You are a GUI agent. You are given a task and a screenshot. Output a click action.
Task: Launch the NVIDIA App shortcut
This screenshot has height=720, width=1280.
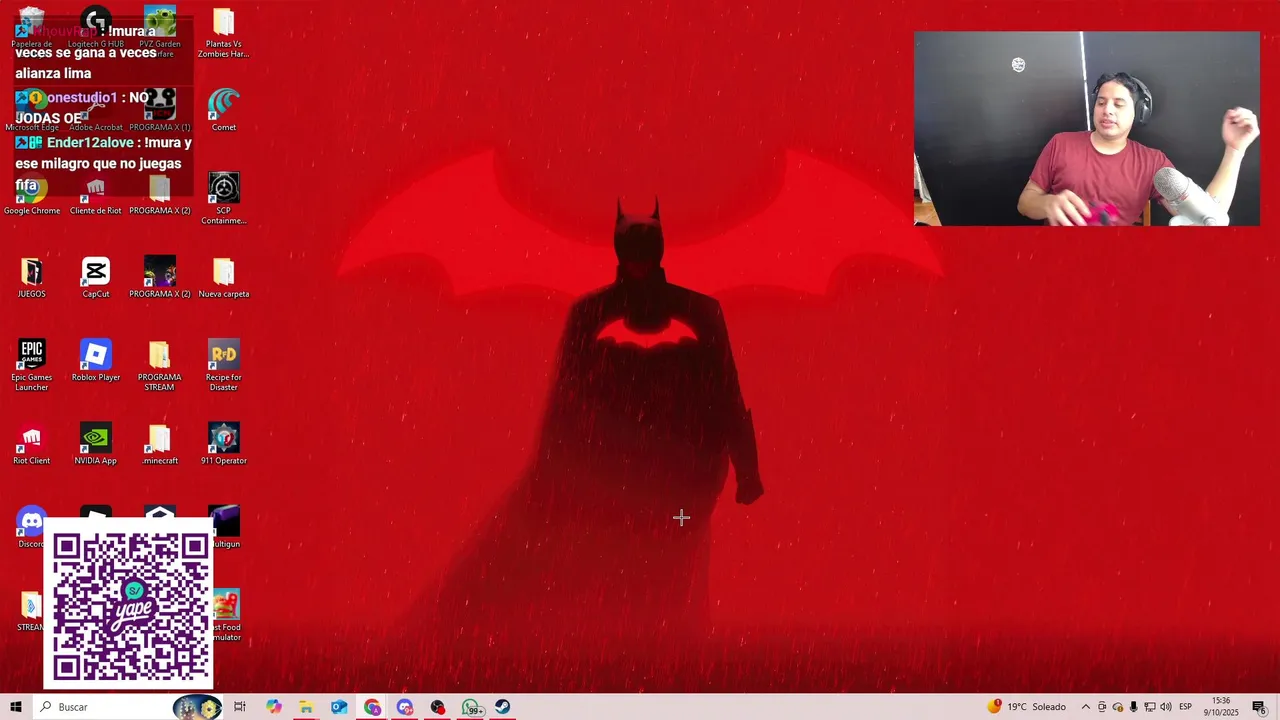tap(96, 442)
